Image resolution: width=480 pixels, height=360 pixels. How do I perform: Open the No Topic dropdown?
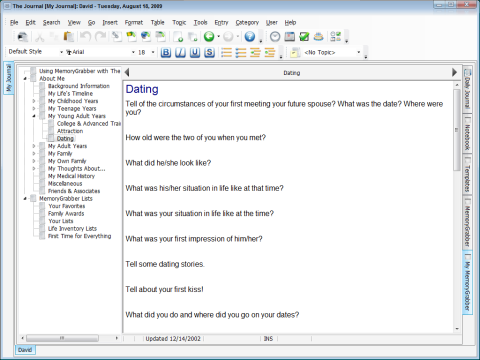tap(359, 52)
